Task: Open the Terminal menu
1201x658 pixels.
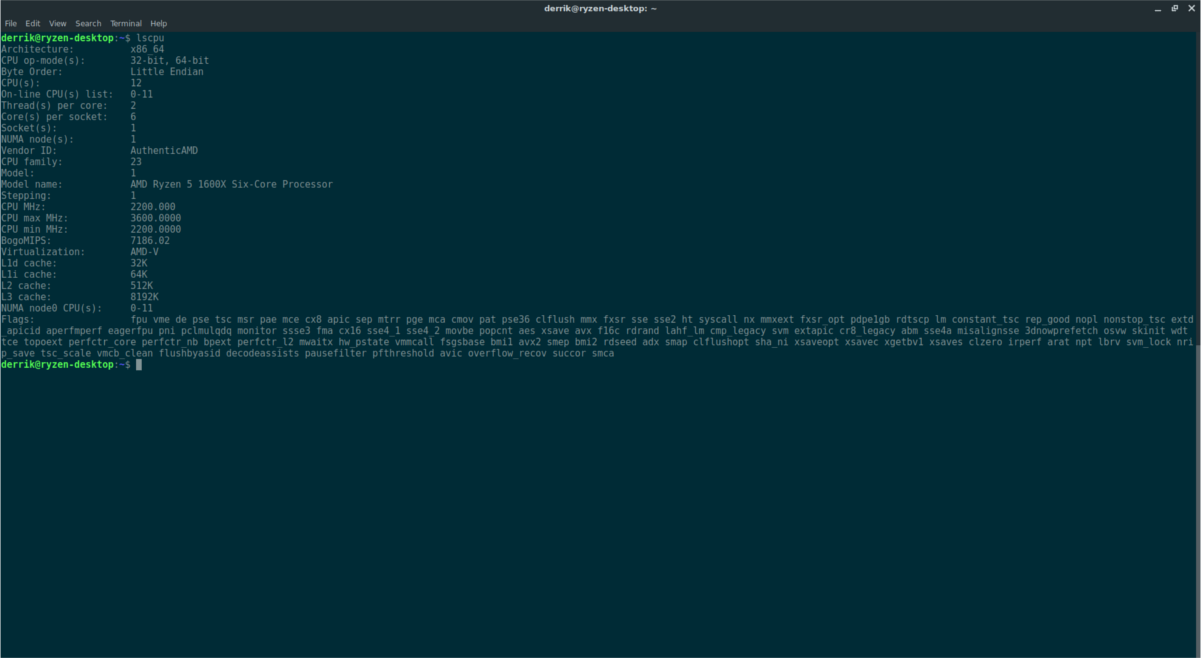Action: (x=126, y=23)
